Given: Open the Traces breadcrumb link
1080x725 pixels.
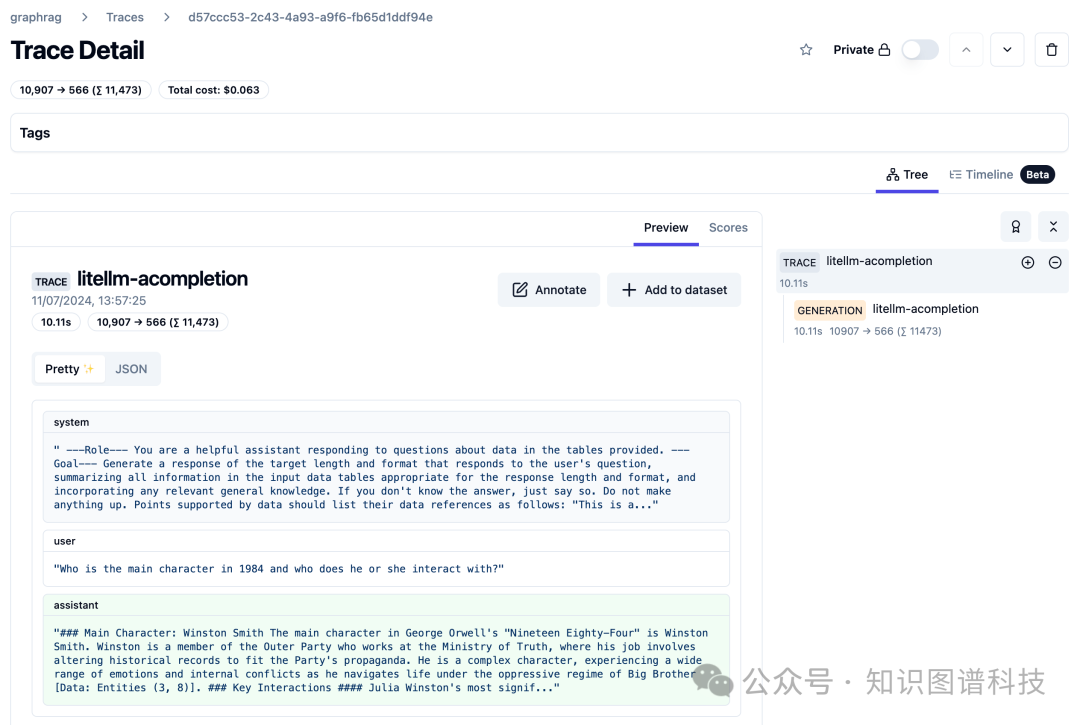Looking at the screenshot, I should coord(125,17).
